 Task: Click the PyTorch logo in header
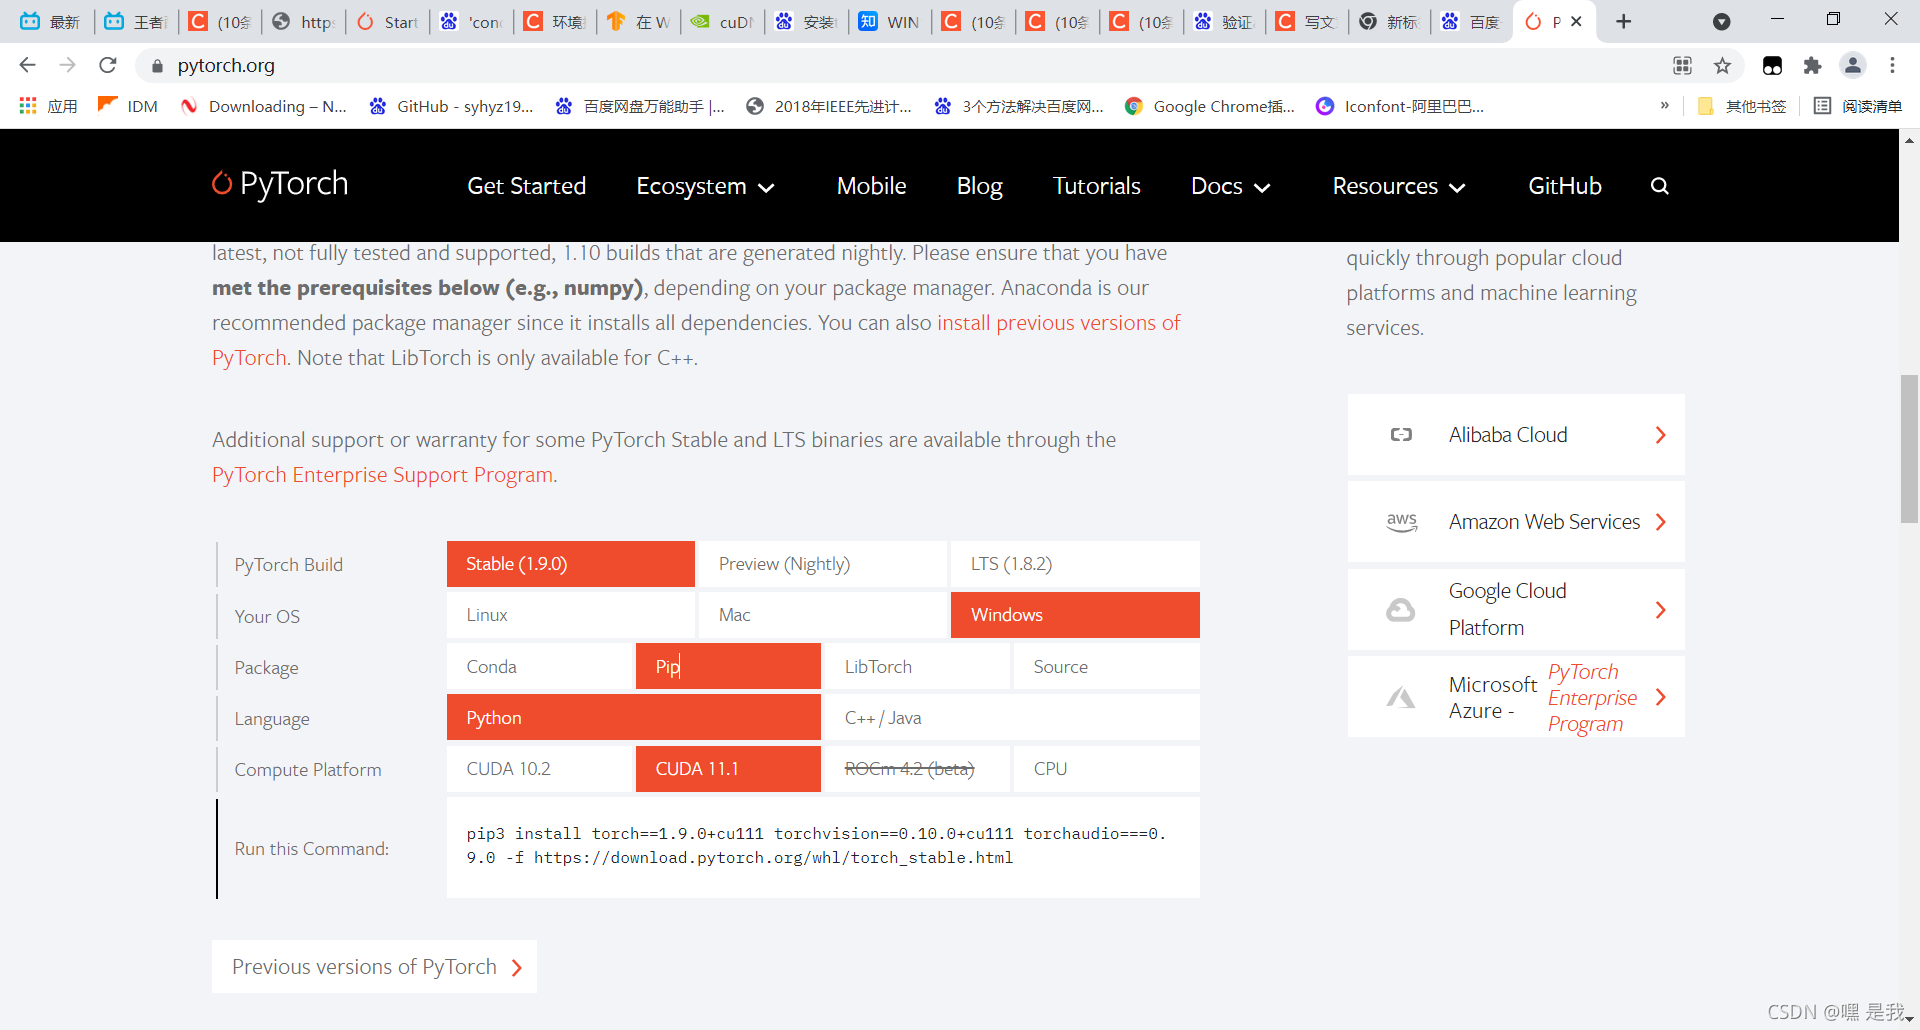[x=280, y=184]
